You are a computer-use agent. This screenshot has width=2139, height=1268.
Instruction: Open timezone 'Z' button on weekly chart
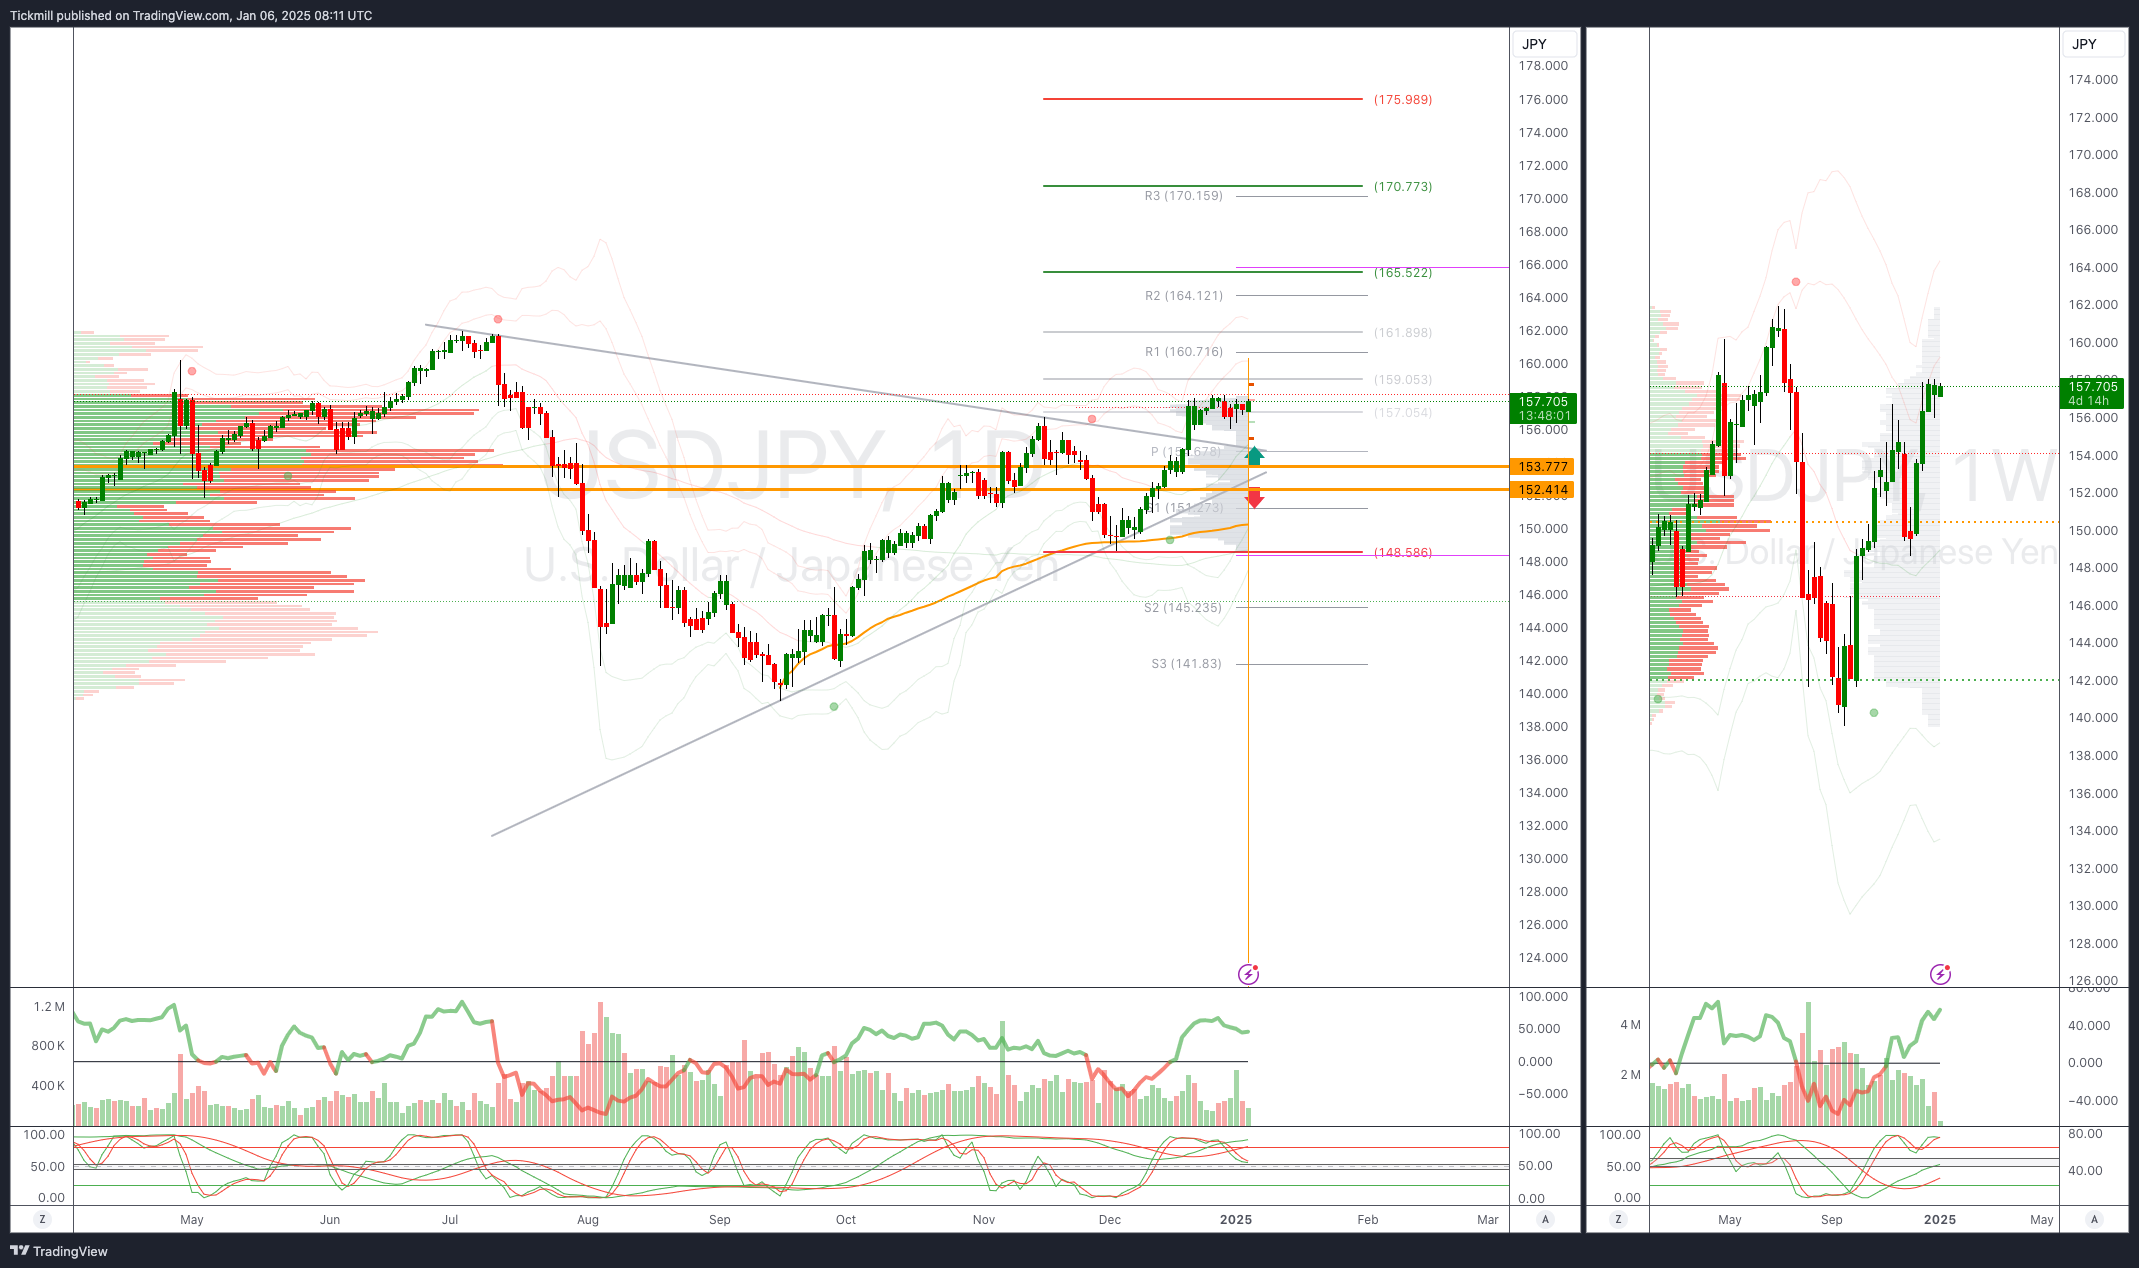[1618, 1219]
